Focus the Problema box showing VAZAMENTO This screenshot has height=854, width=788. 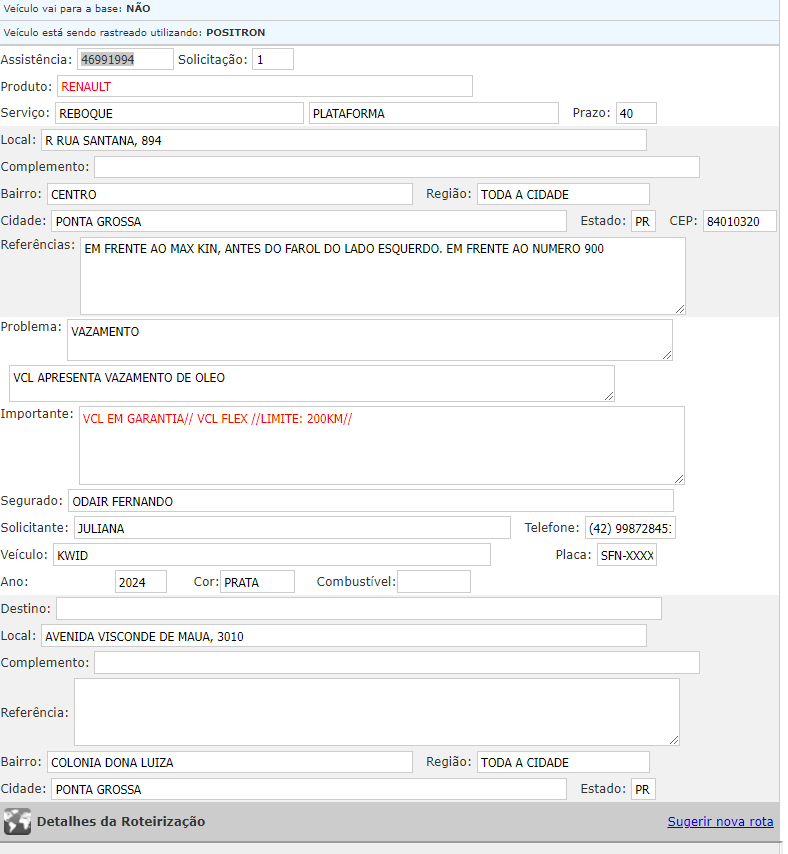click(369, 340)
